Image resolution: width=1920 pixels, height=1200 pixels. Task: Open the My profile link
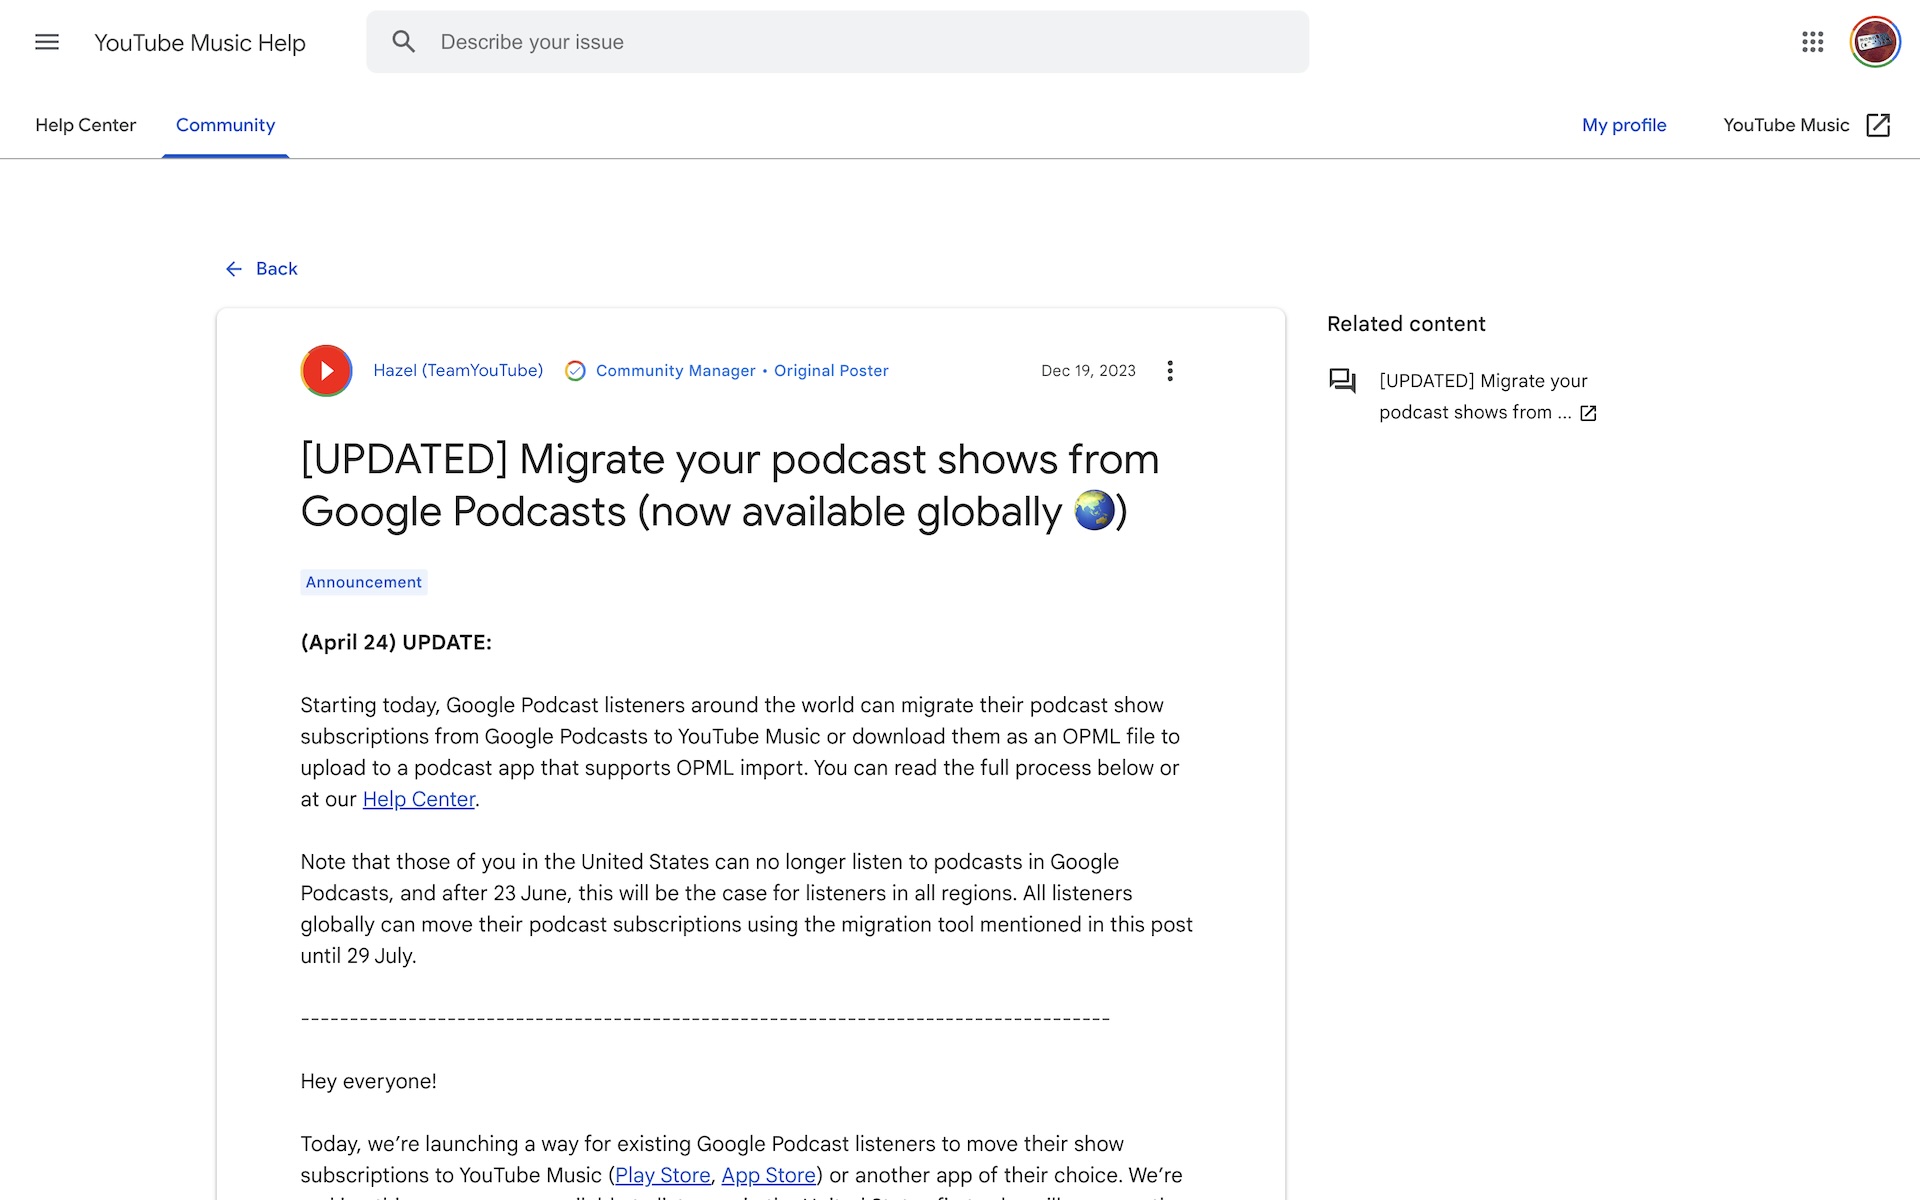(x=1624, y=125)
